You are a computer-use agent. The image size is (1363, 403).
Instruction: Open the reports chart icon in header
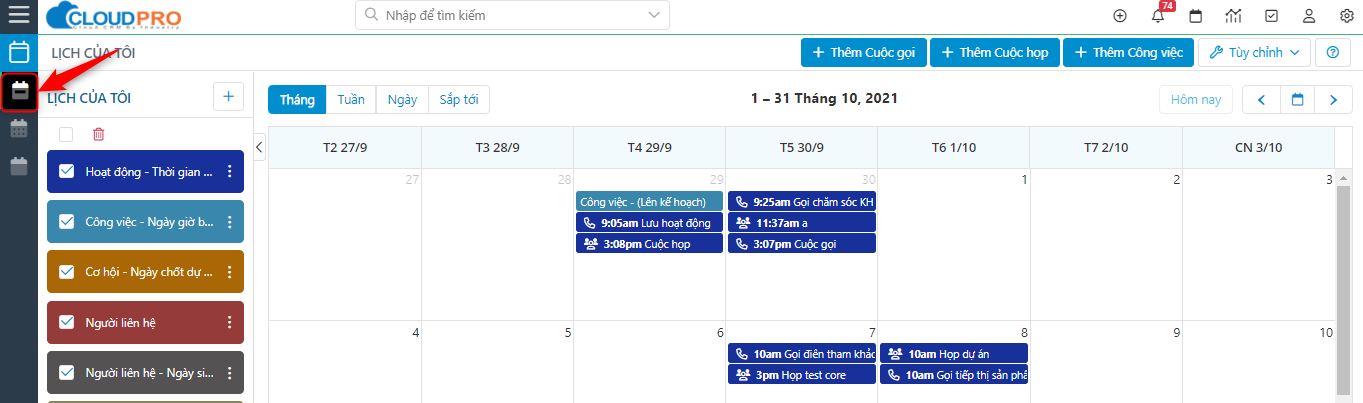click(x=1233, y=16)
